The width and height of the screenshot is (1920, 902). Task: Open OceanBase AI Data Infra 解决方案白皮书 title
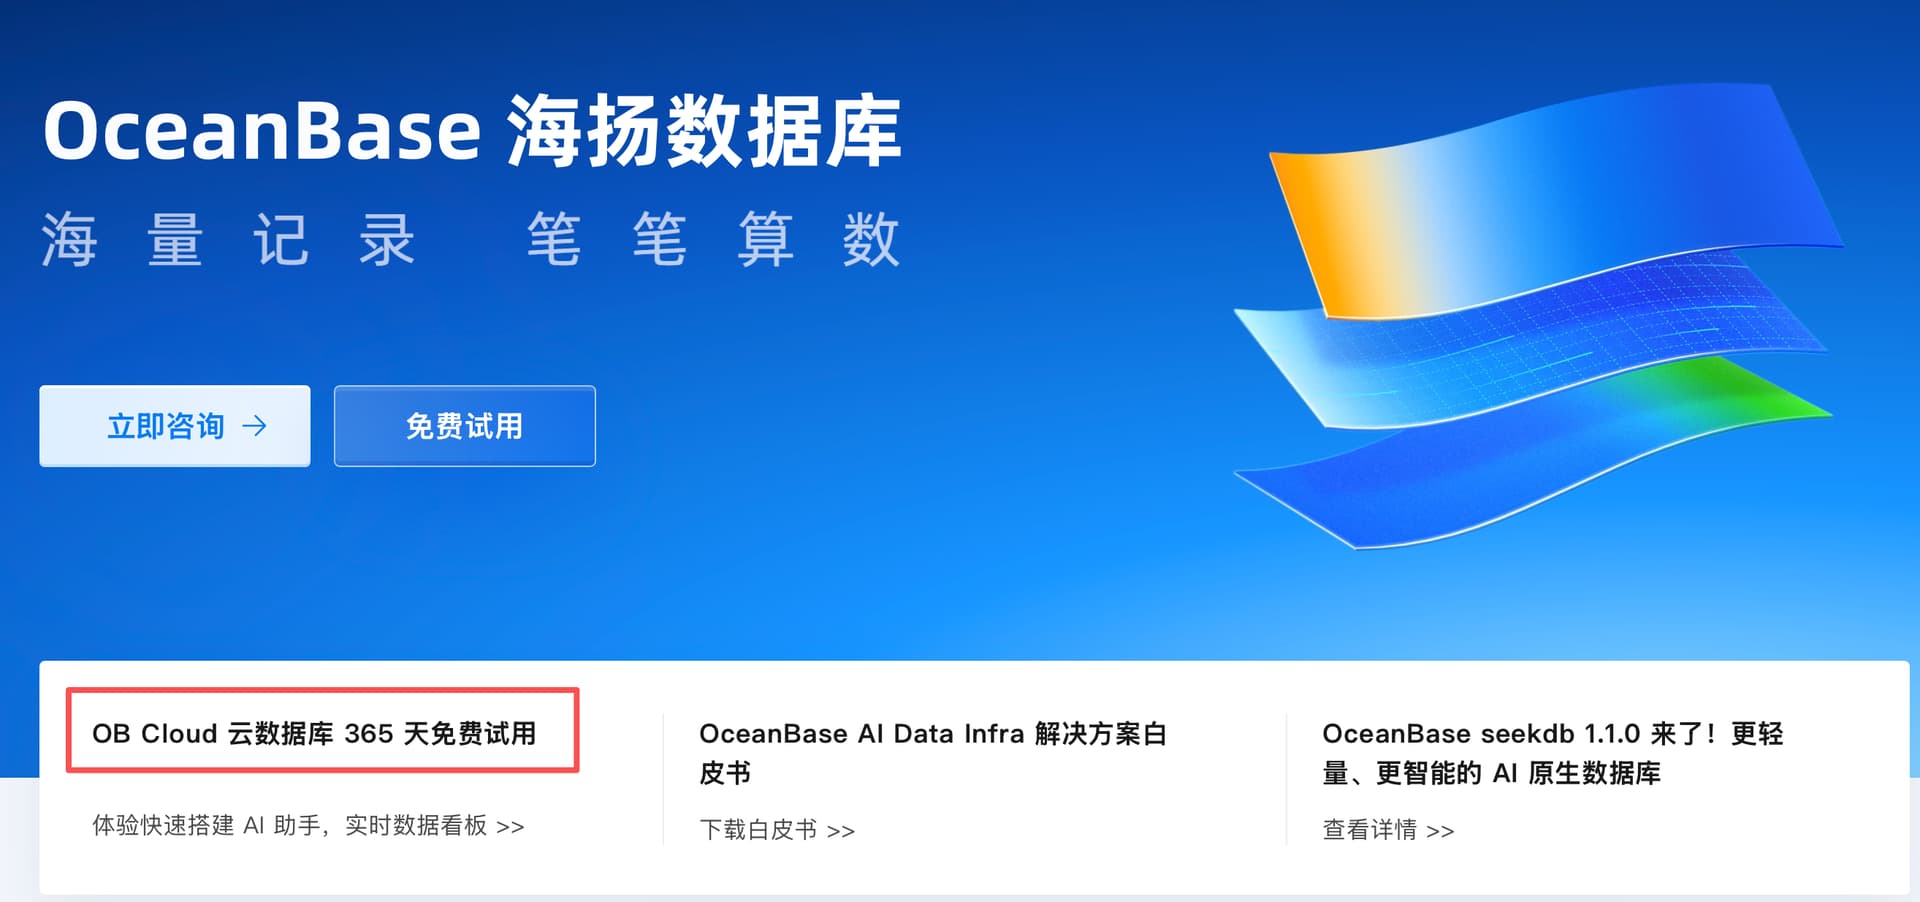[x=933, y=753]
